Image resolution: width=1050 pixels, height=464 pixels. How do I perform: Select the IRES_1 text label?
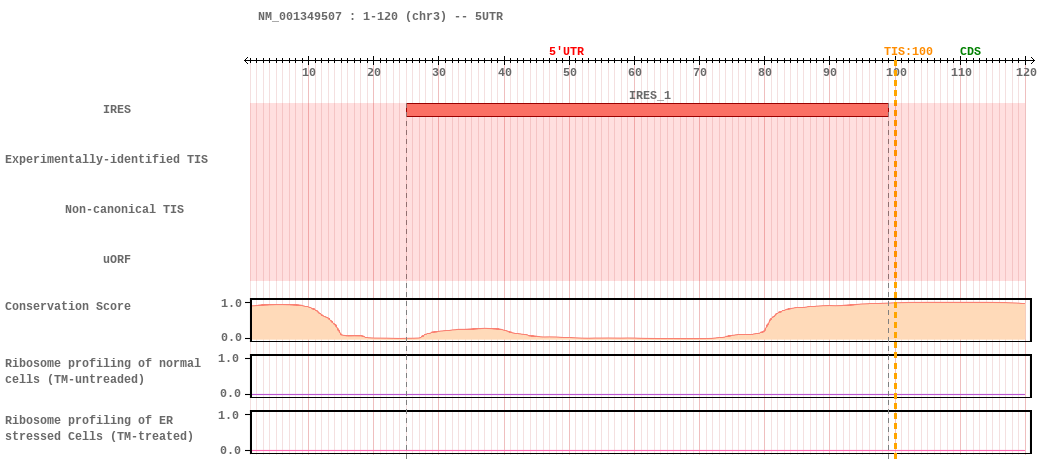coord(649,96)
